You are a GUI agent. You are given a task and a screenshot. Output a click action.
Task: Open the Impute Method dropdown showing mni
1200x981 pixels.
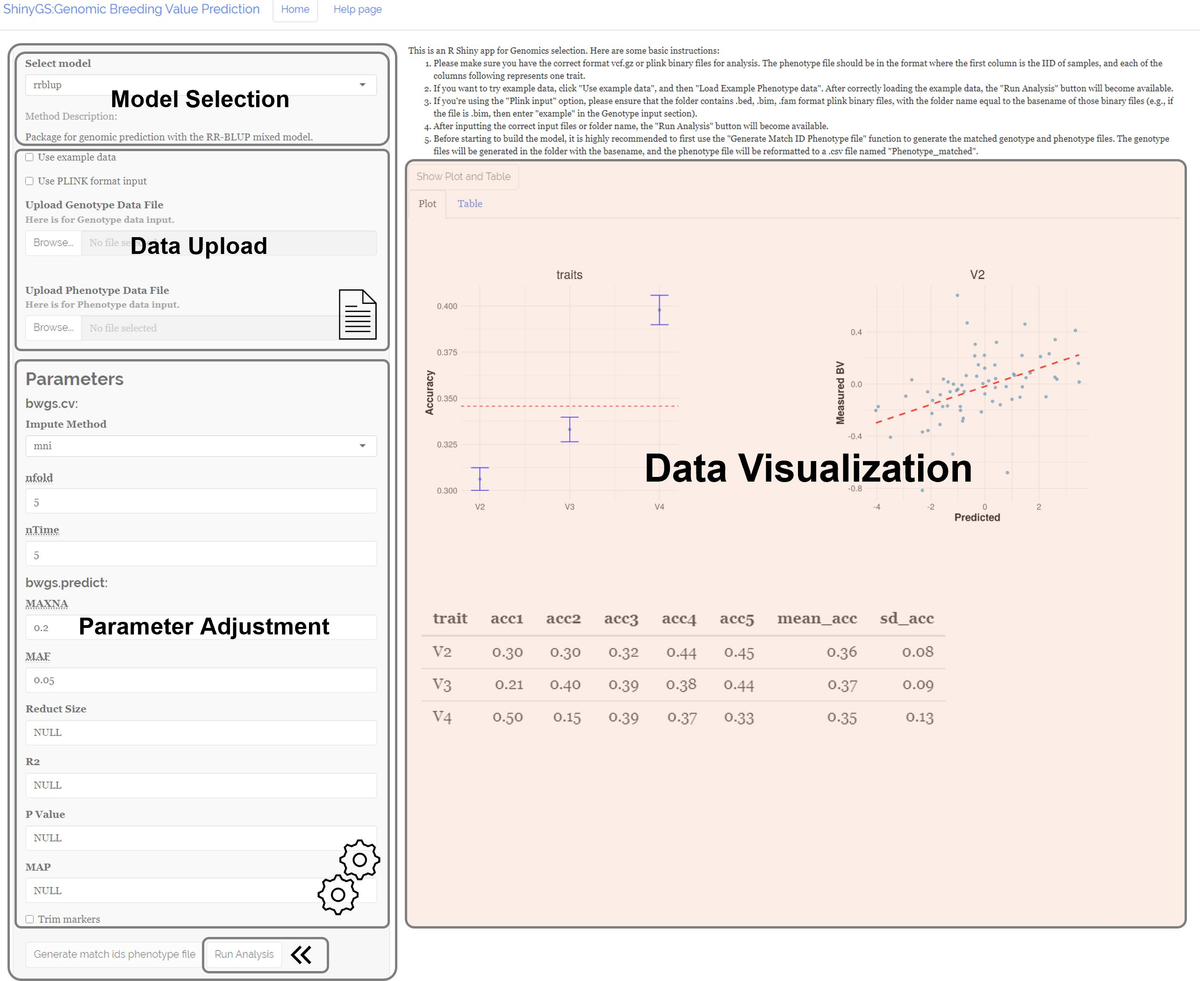click(x=200, y=446)
